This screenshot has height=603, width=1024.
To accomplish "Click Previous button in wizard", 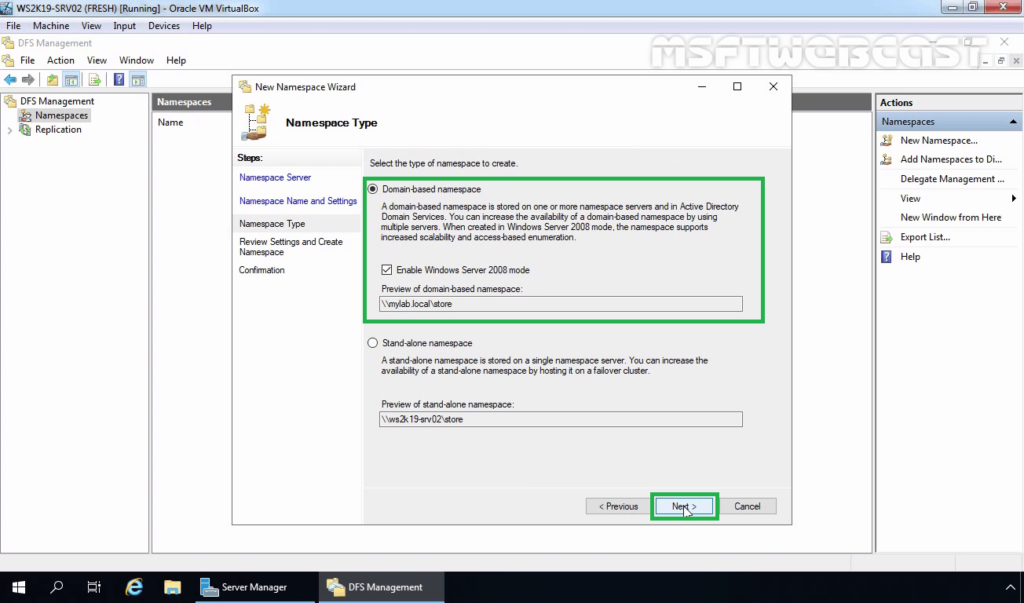I will point(618,506).
